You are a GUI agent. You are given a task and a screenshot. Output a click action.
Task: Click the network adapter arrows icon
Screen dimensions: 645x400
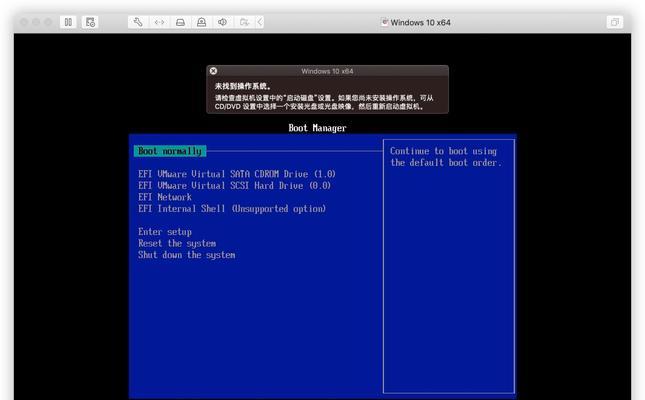pyautogui.click(x=159, y=22)
